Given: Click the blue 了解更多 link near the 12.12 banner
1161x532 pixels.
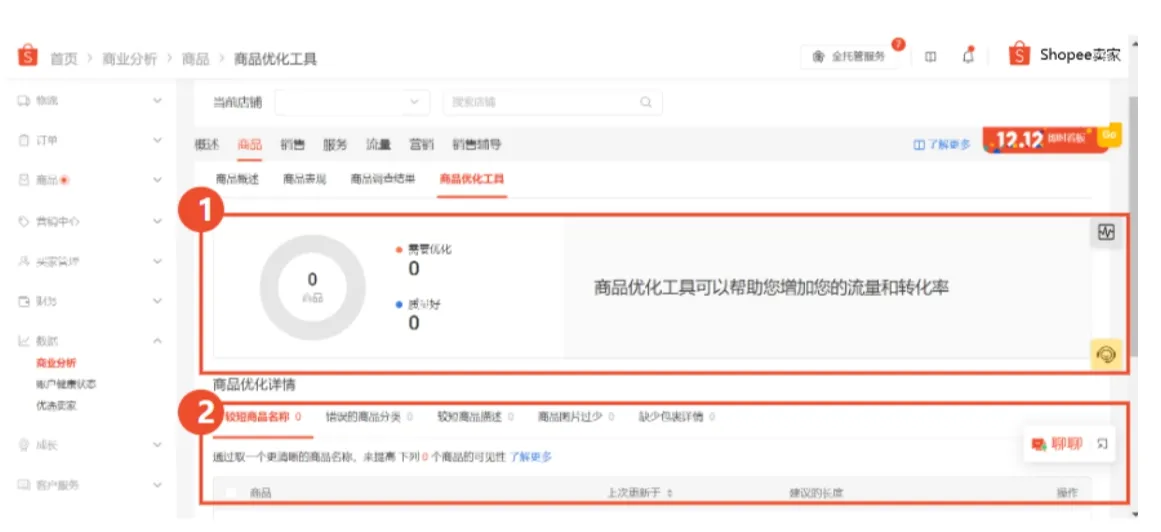Looking at the screenshot, I should point(942,144).
